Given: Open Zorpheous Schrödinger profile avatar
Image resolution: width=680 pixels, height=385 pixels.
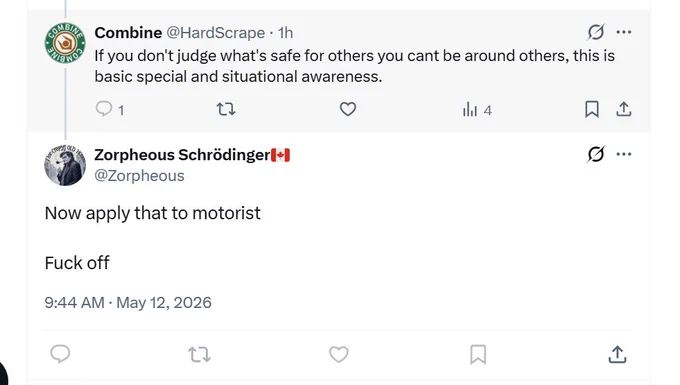Looking at the screenshot, I should 65,165.
